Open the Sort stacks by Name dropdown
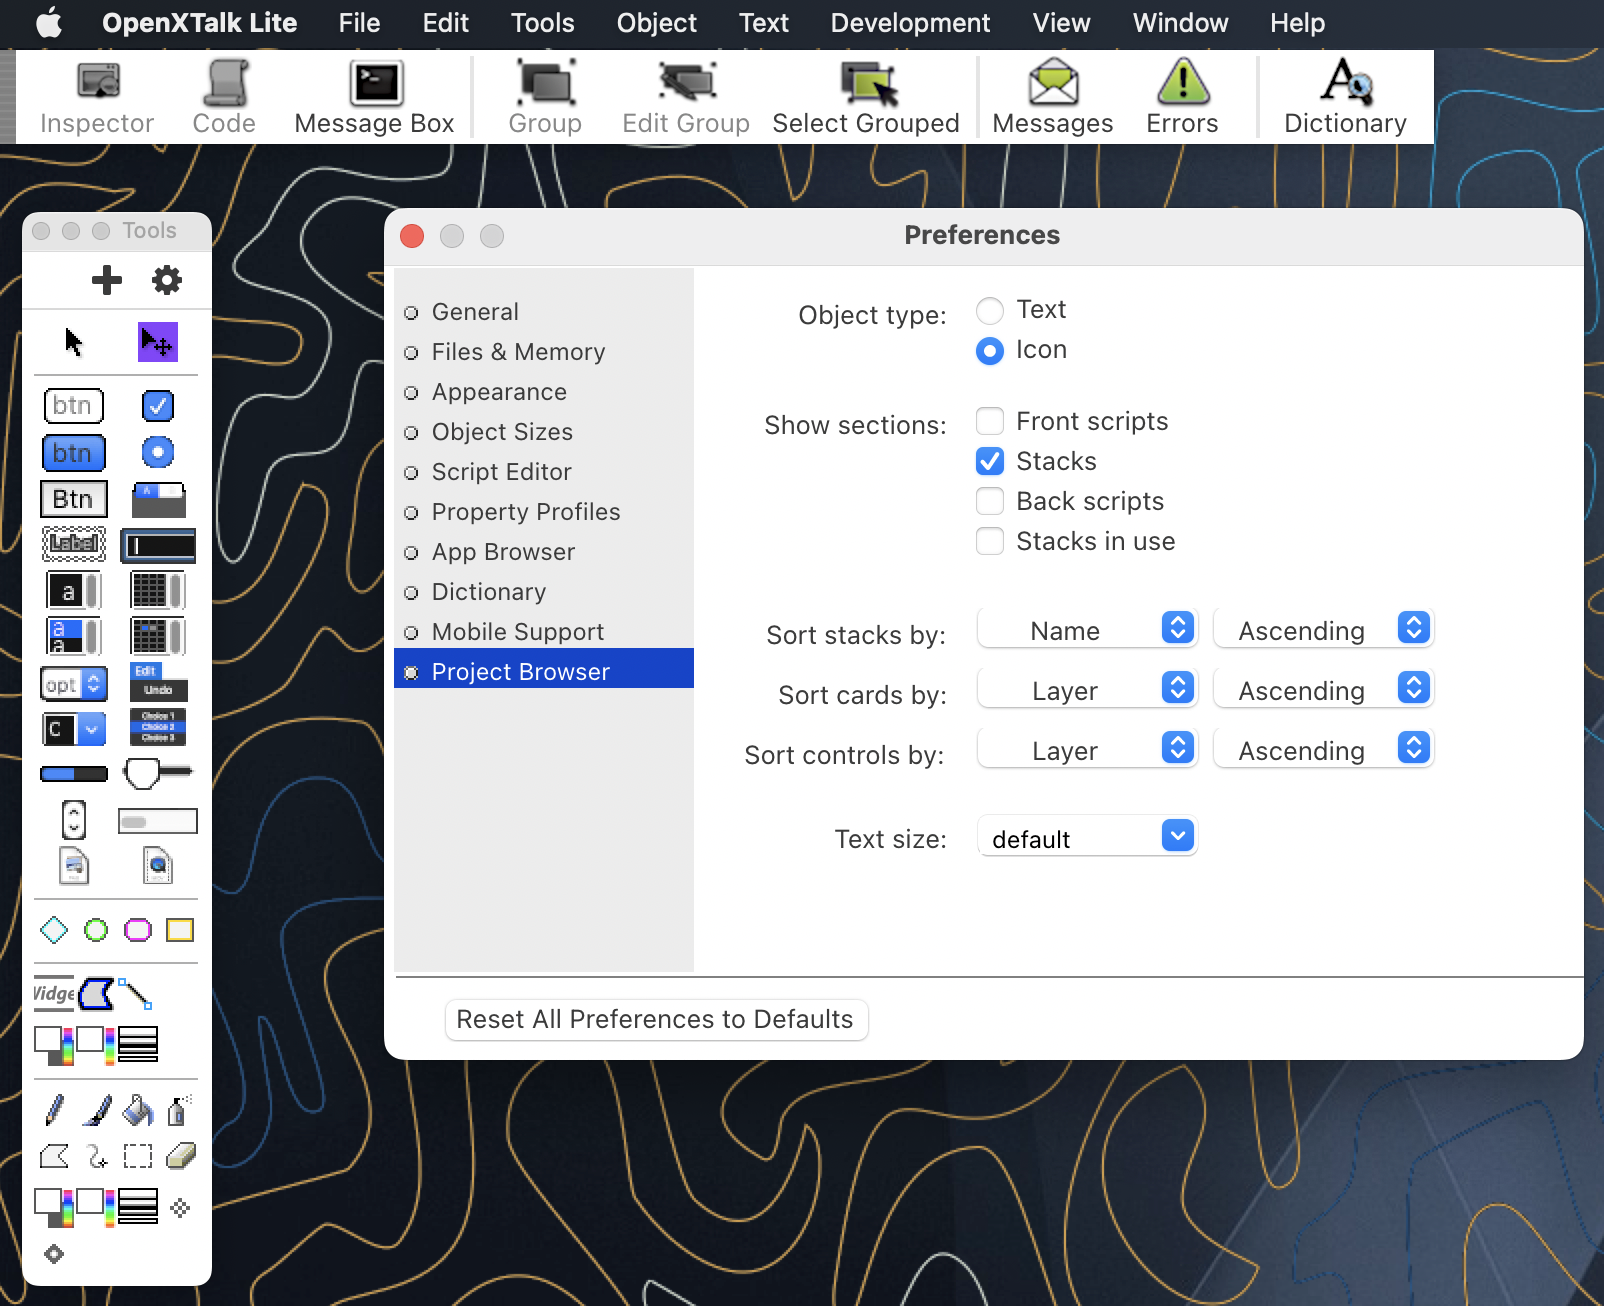Screen dimensions: 1604x1306 pos(1087,629)
